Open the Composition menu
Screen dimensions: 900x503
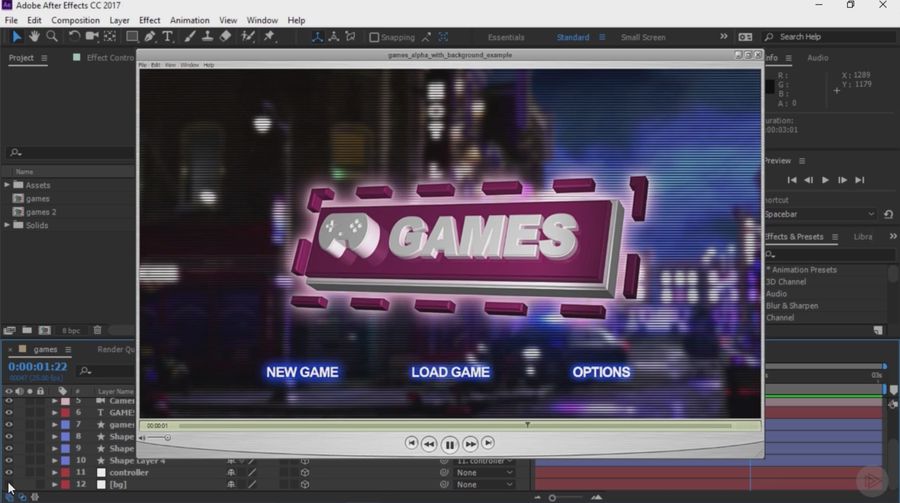[x=75, y=20]
